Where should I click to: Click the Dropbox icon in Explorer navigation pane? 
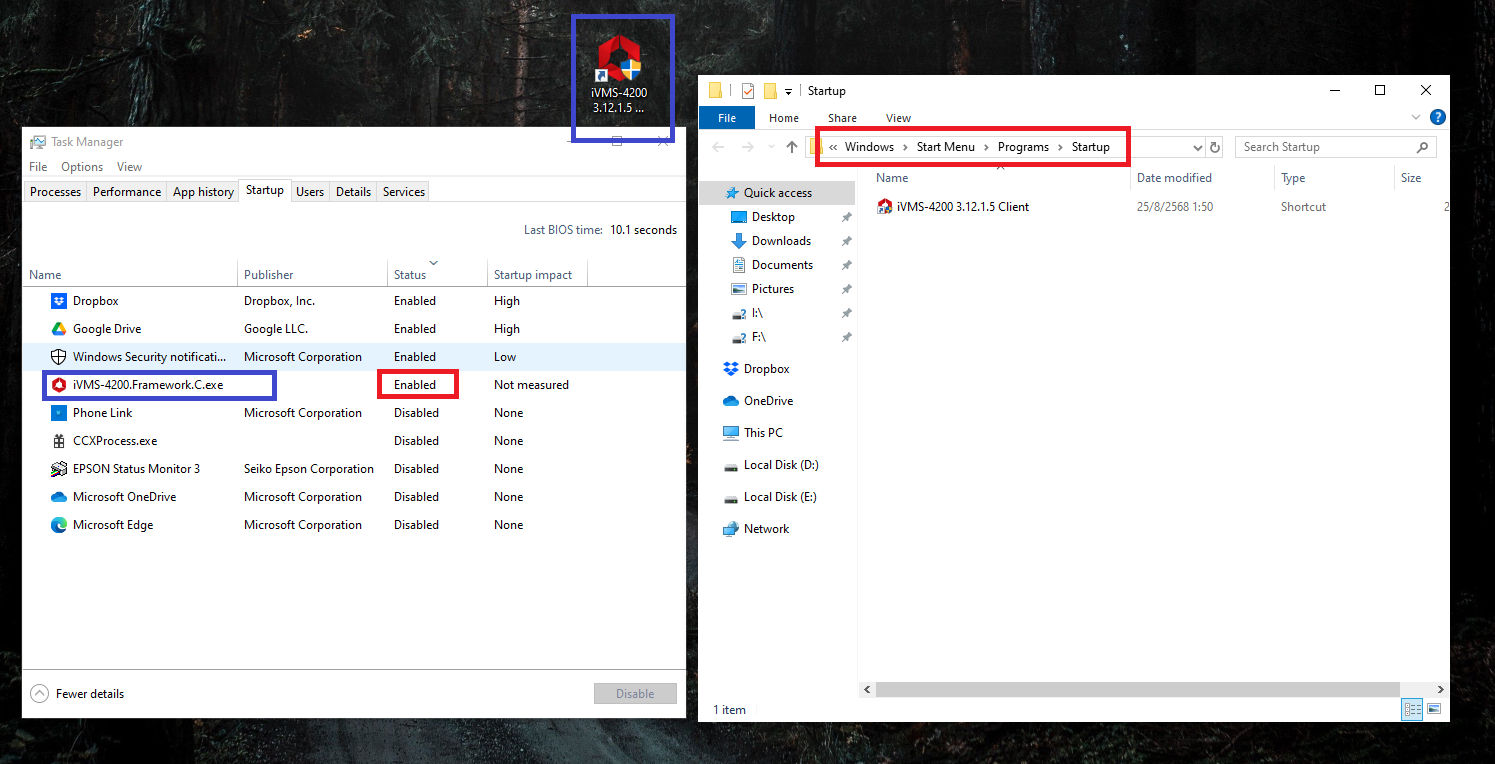(x=730, y=369)
